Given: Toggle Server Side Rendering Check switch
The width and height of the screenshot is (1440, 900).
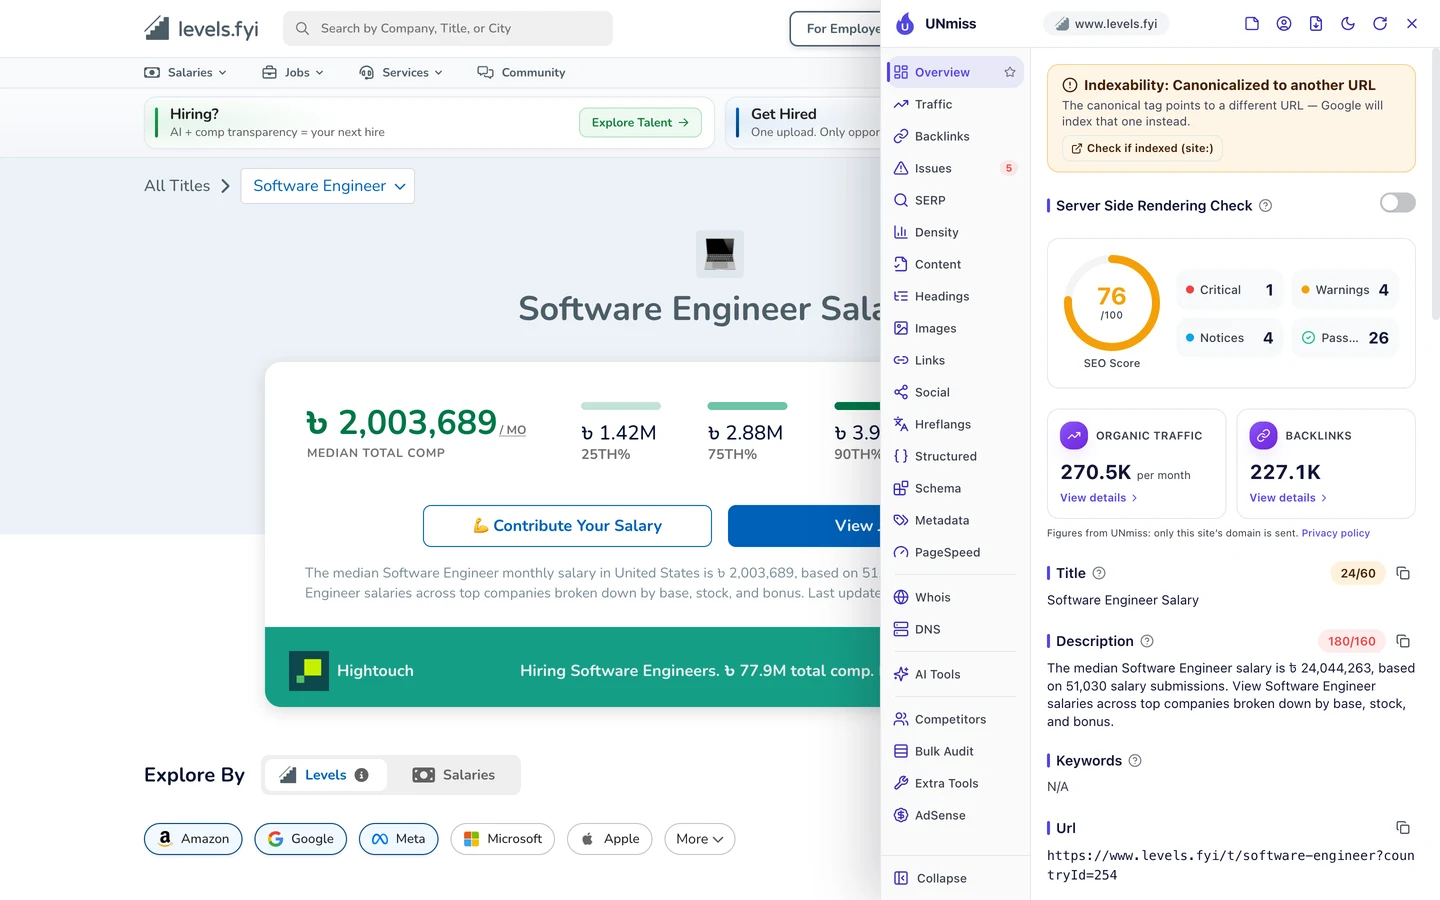Looking at the screenshot, I should click(x=1397, y=203).
